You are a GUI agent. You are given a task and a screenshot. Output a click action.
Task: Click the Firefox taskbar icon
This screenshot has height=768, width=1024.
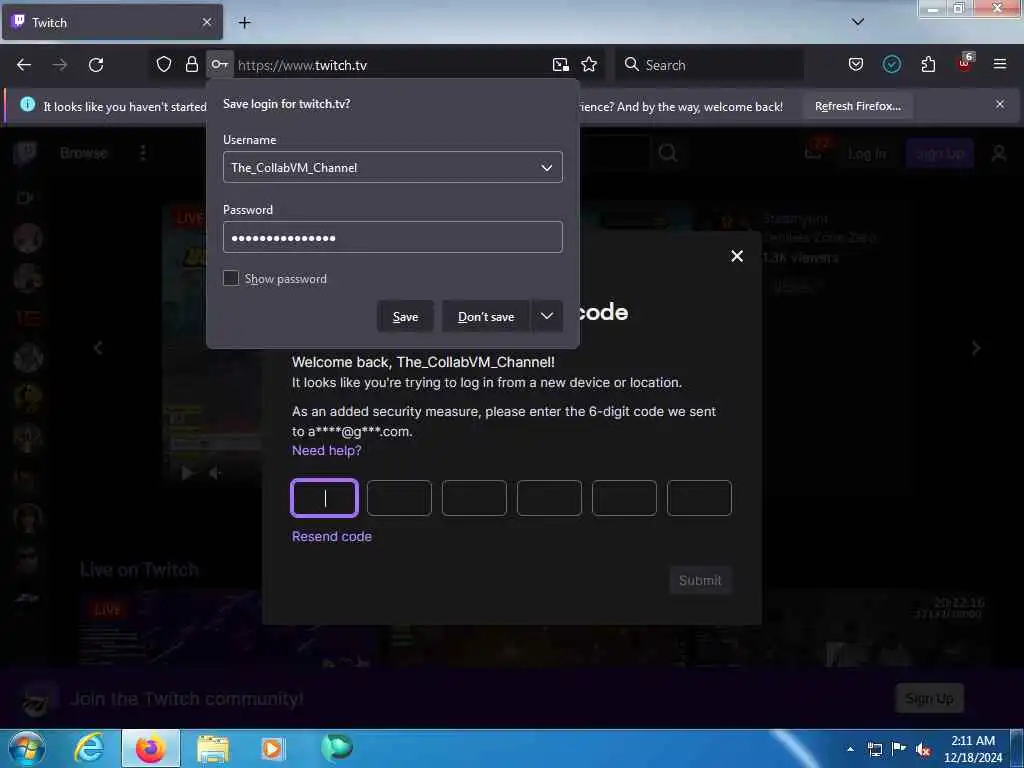[x=150, y=748]
